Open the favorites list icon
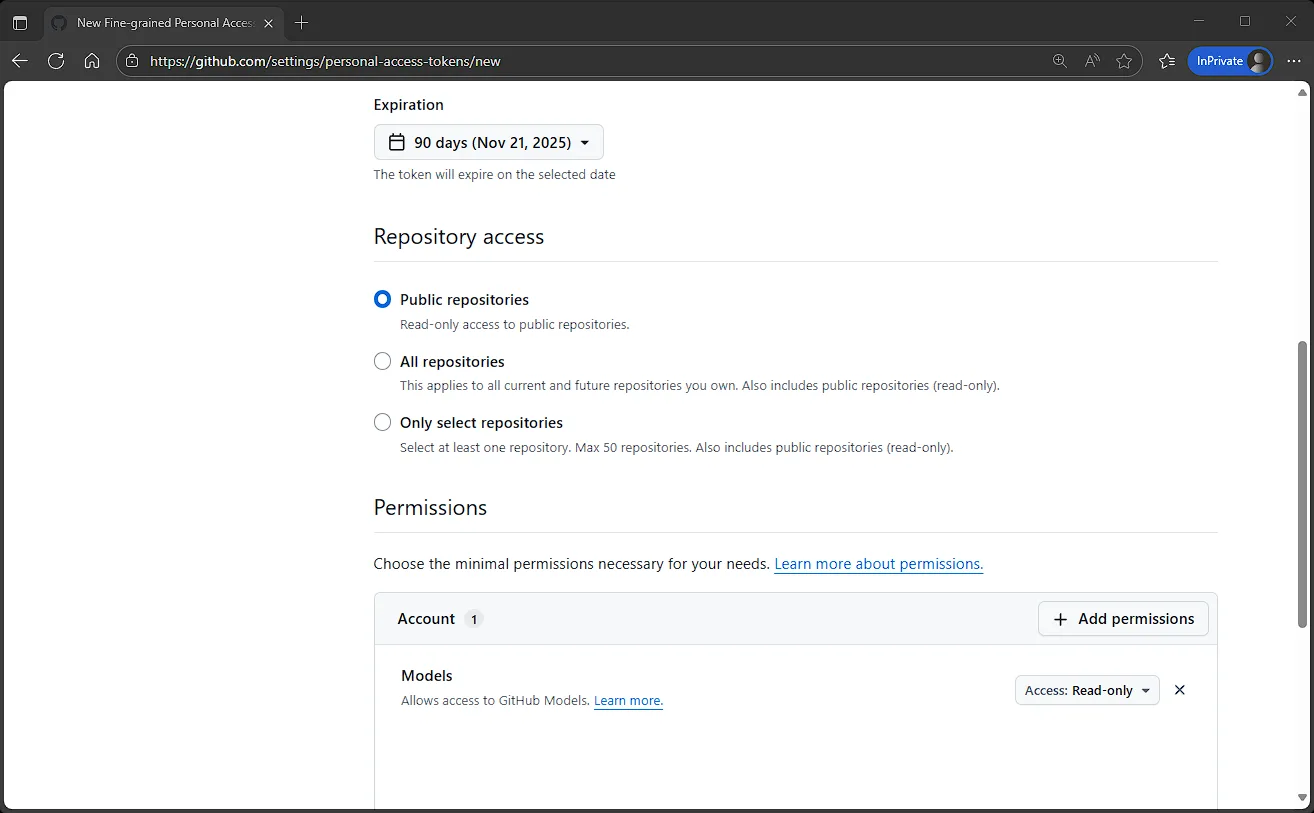The width and height of the screenshot is (1314, 813). point(1167,61)
